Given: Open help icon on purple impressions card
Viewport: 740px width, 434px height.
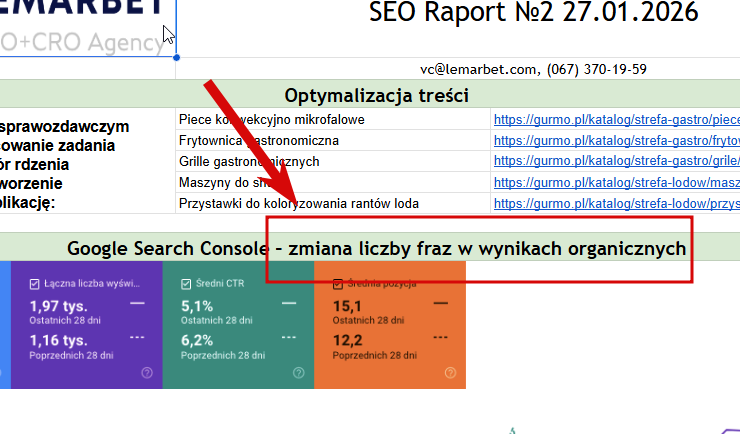Looking at the screenshot, I should pyautogui.click(x=147, y=373).
